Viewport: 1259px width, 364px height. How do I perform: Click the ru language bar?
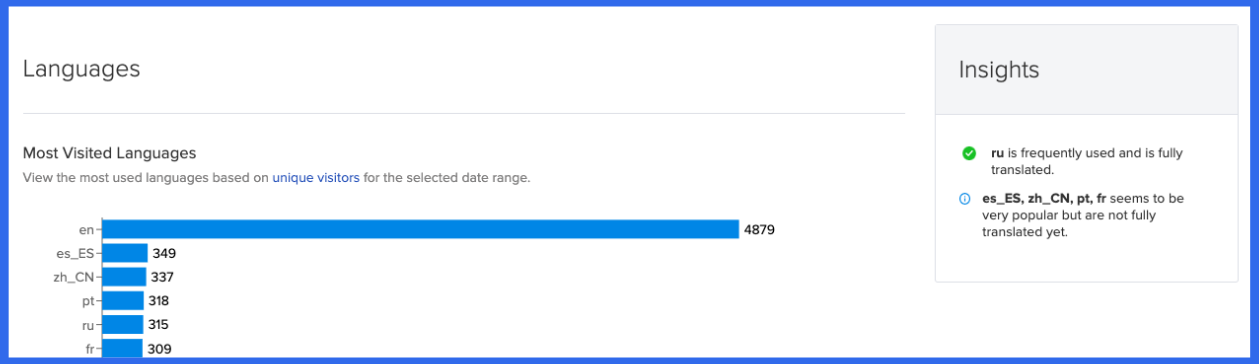click(x=123, y=325)
